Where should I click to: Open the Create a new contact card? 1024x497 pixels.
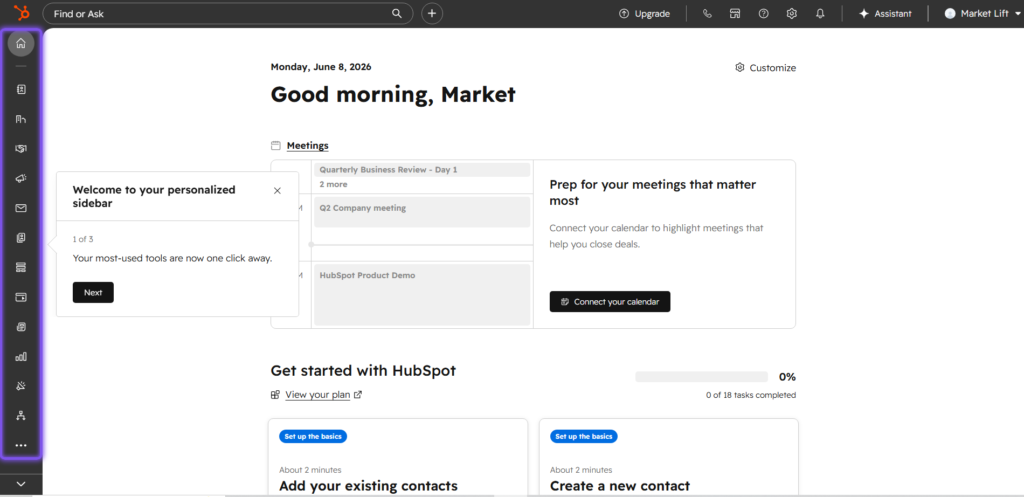pyautogui.click(x=669, y=457)
